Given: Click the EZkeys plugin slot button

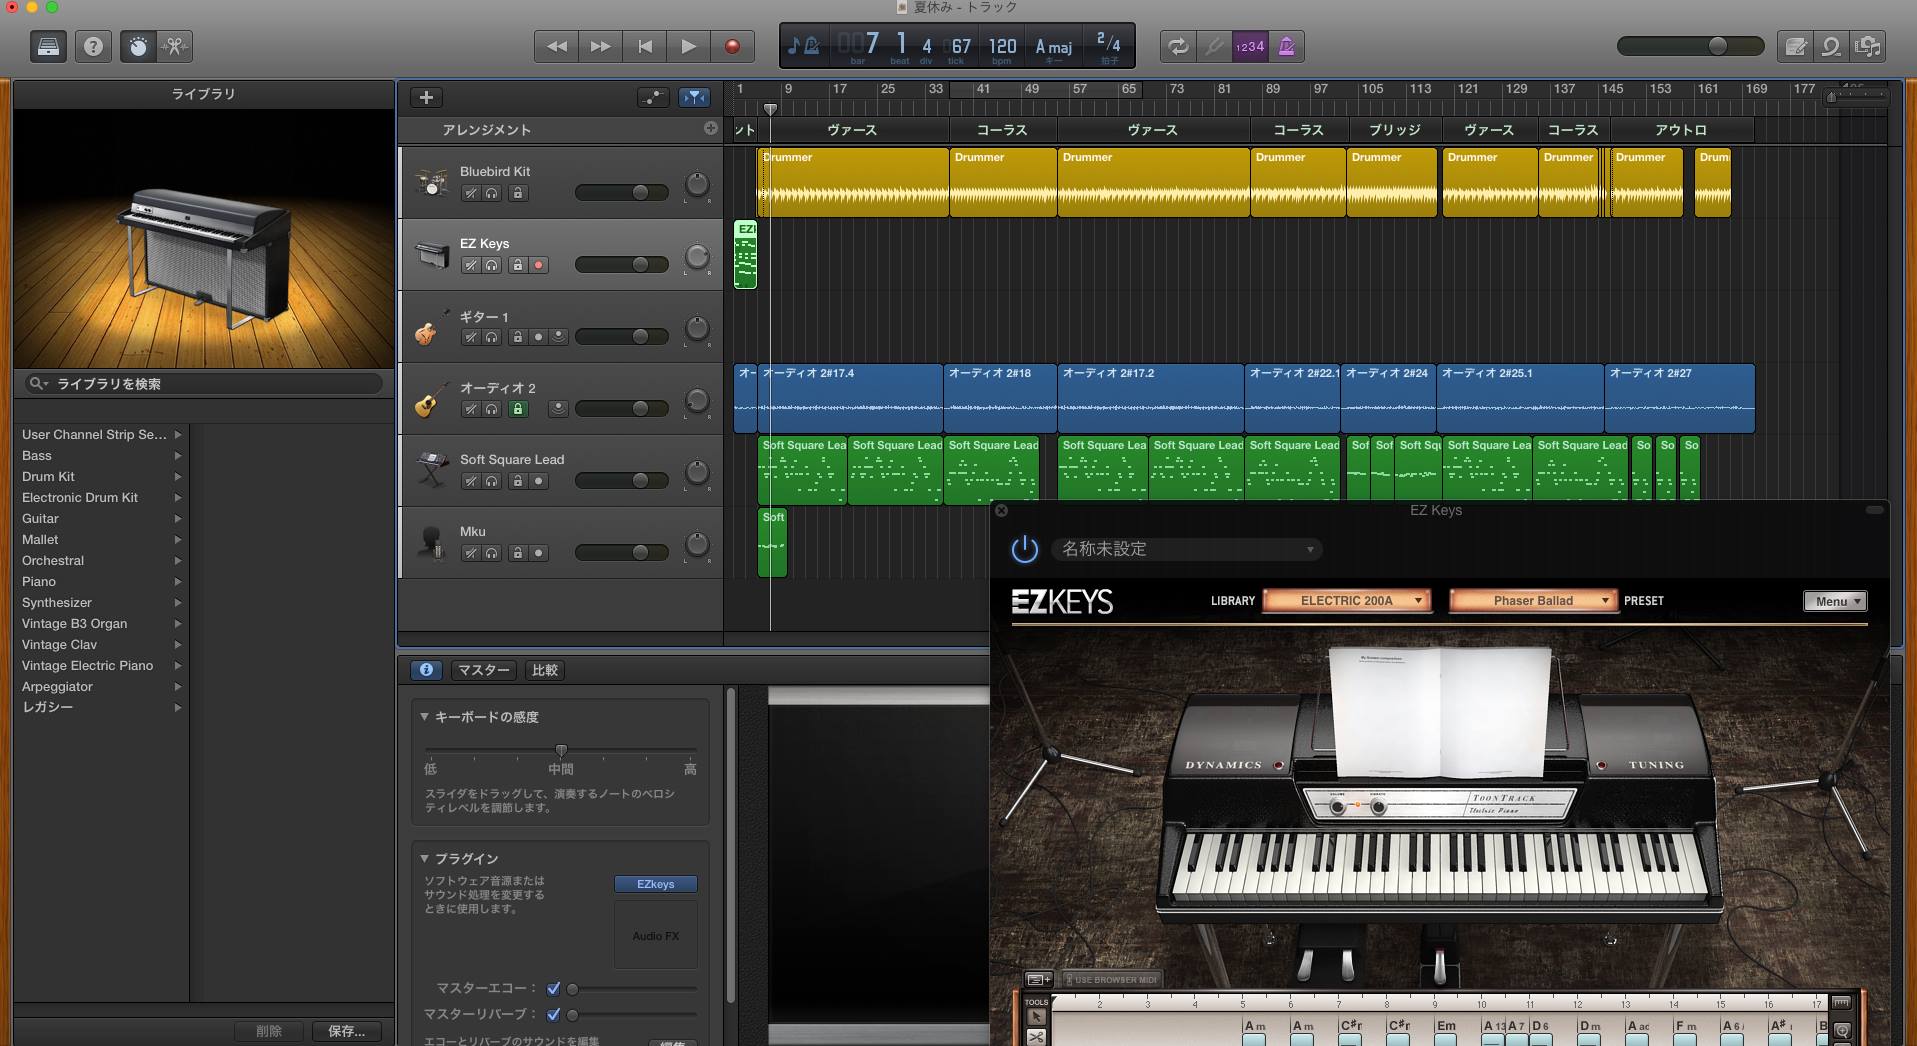Looking at the screenshot, I should coord(655,884).
